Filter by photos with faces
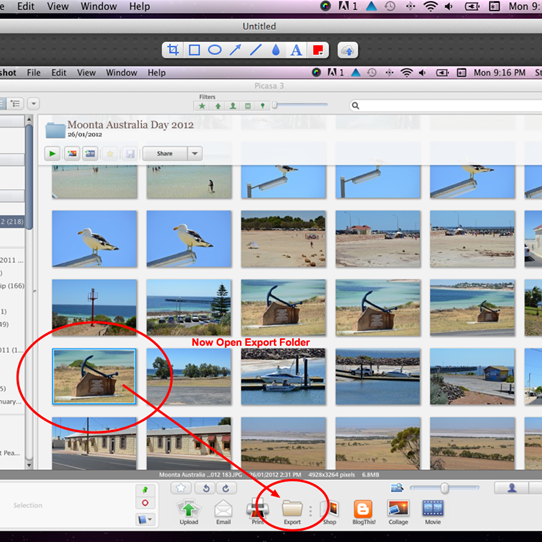The image size is (542, 542). pos(233,106)
